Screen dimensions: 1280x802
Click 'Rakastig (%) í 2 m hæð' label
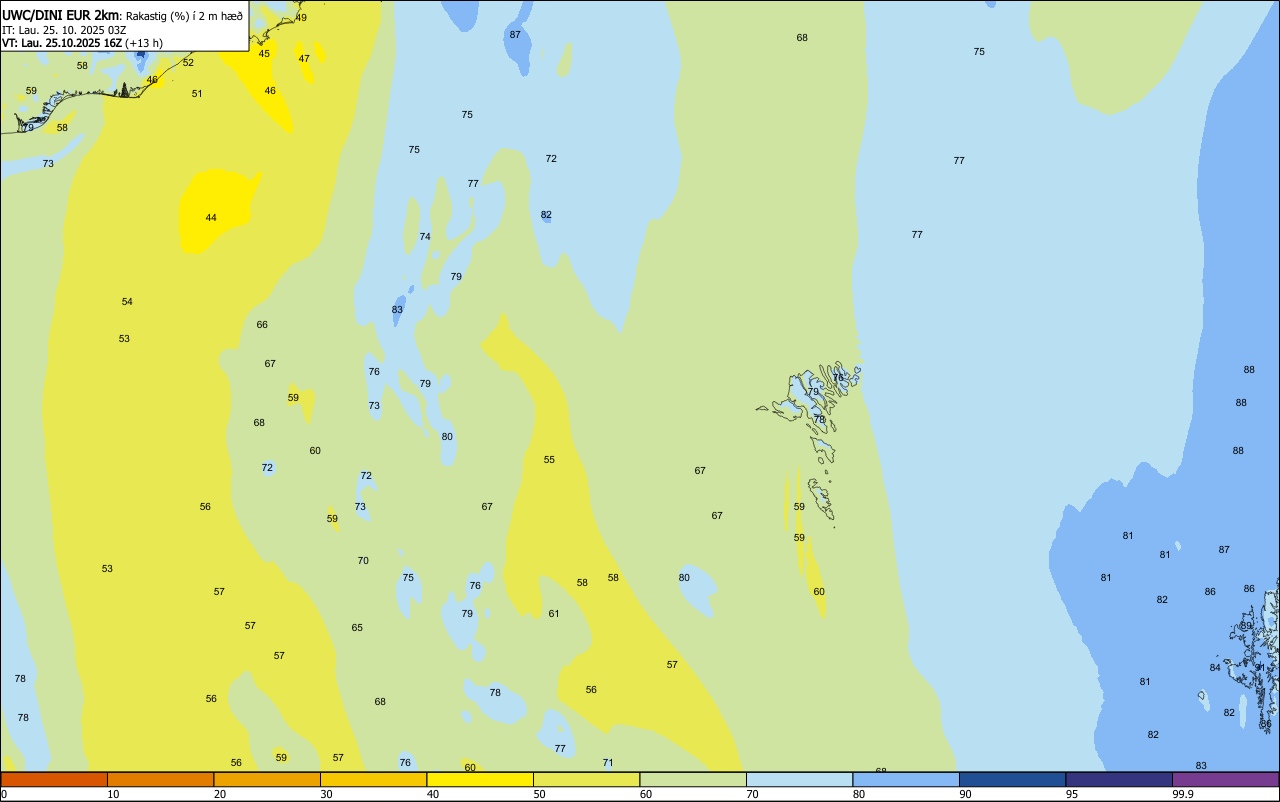click(x=184, y=16)
